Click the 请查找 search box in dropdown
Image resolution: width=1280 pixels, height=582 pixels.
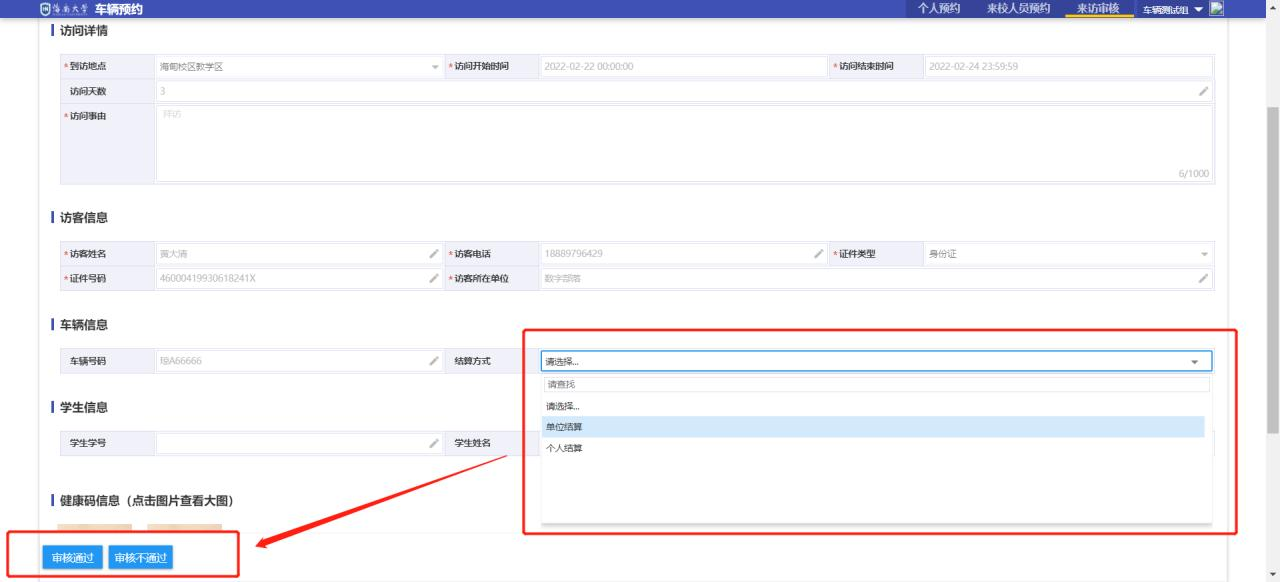(875, 384)
